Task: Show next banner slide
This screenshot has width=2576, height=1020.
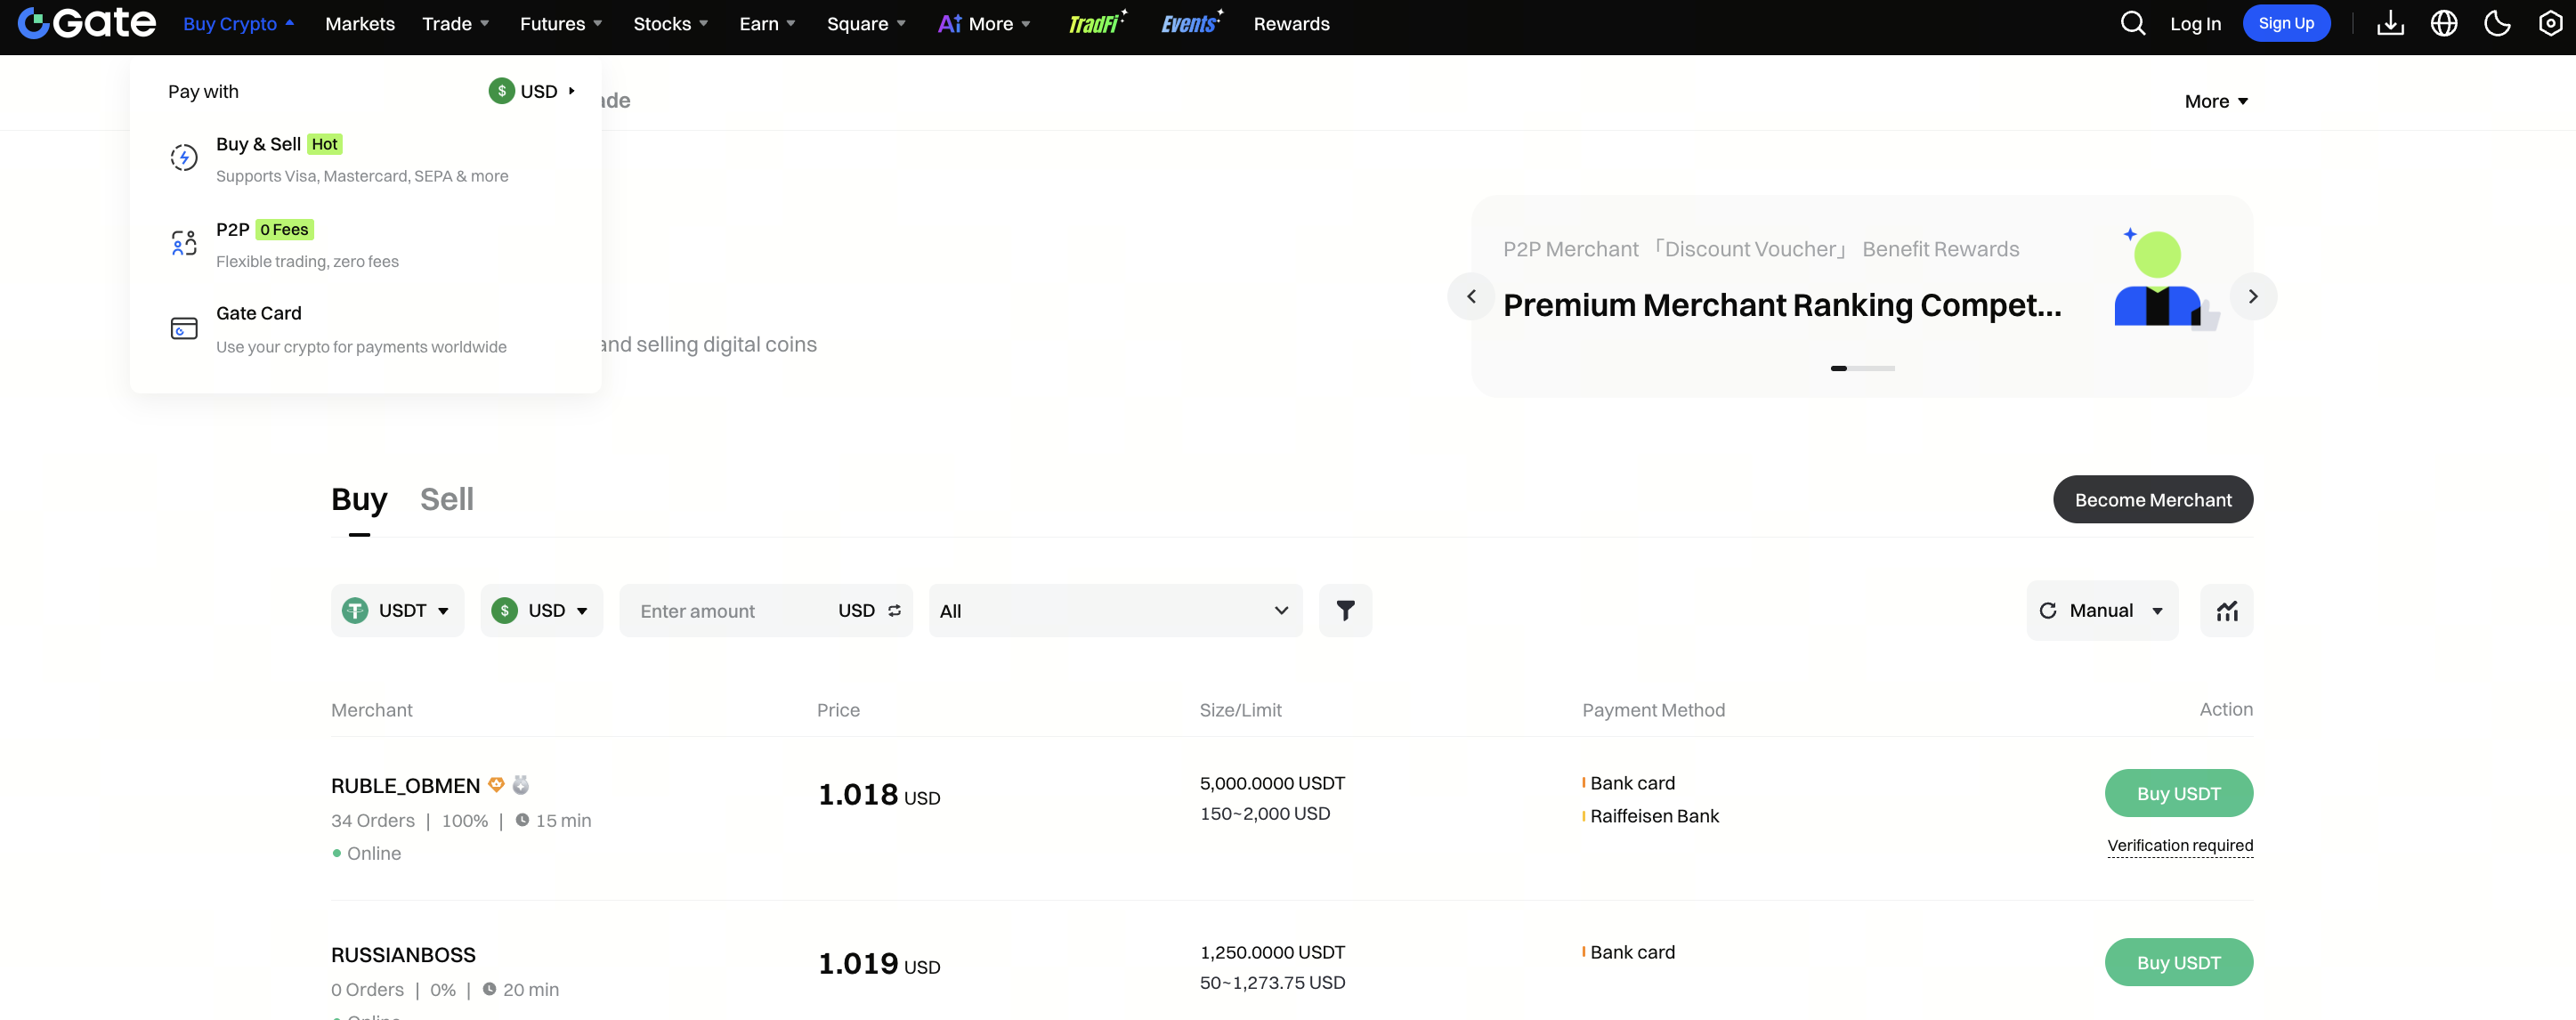Action: pyautogui.click(x=2253, y=296)
